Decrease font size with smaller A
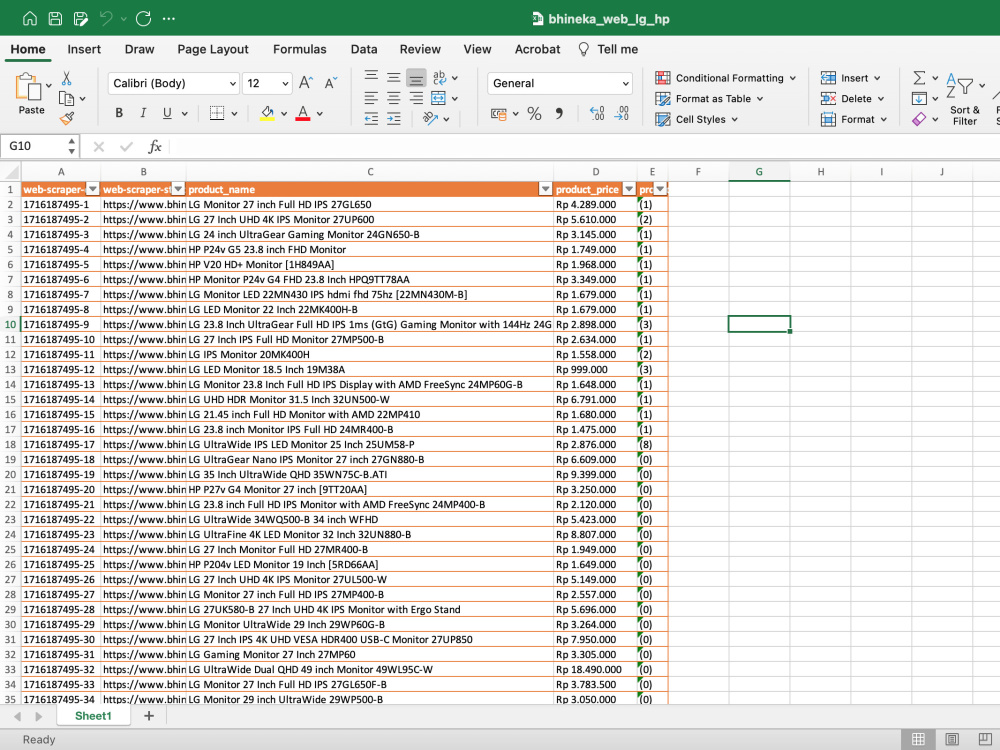1000x750 pixels. point(330,83)
